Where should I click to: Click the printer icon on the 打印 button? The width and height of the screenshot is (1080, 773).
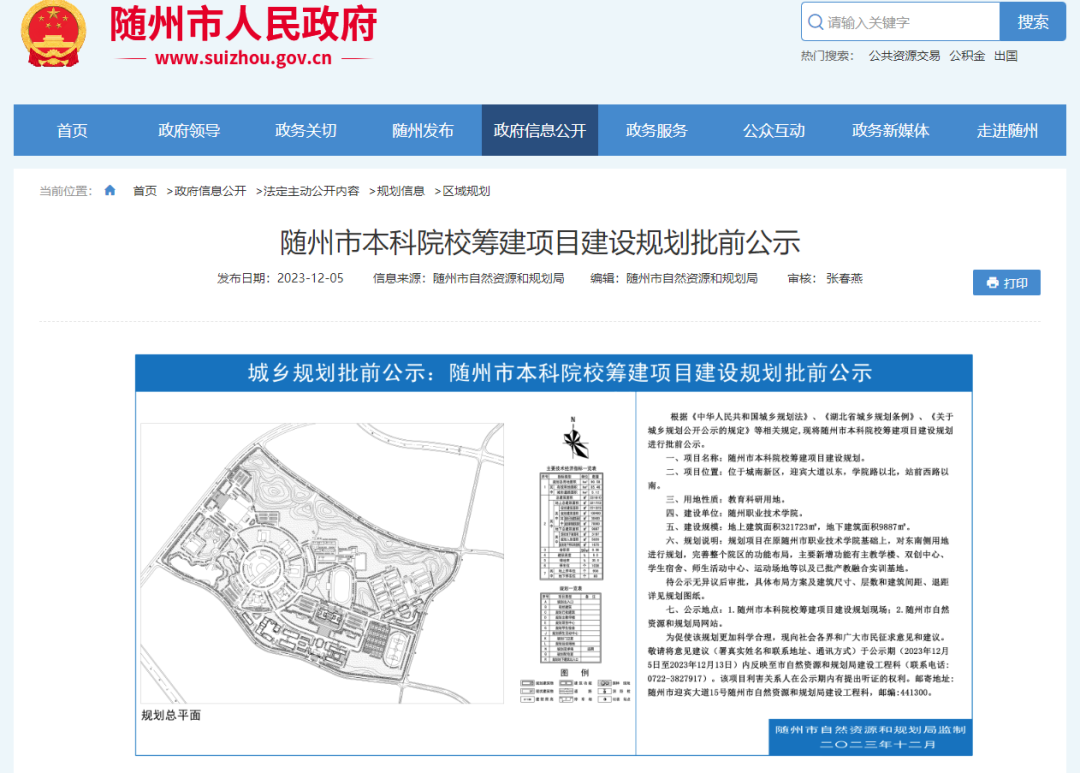click(990, 282)
